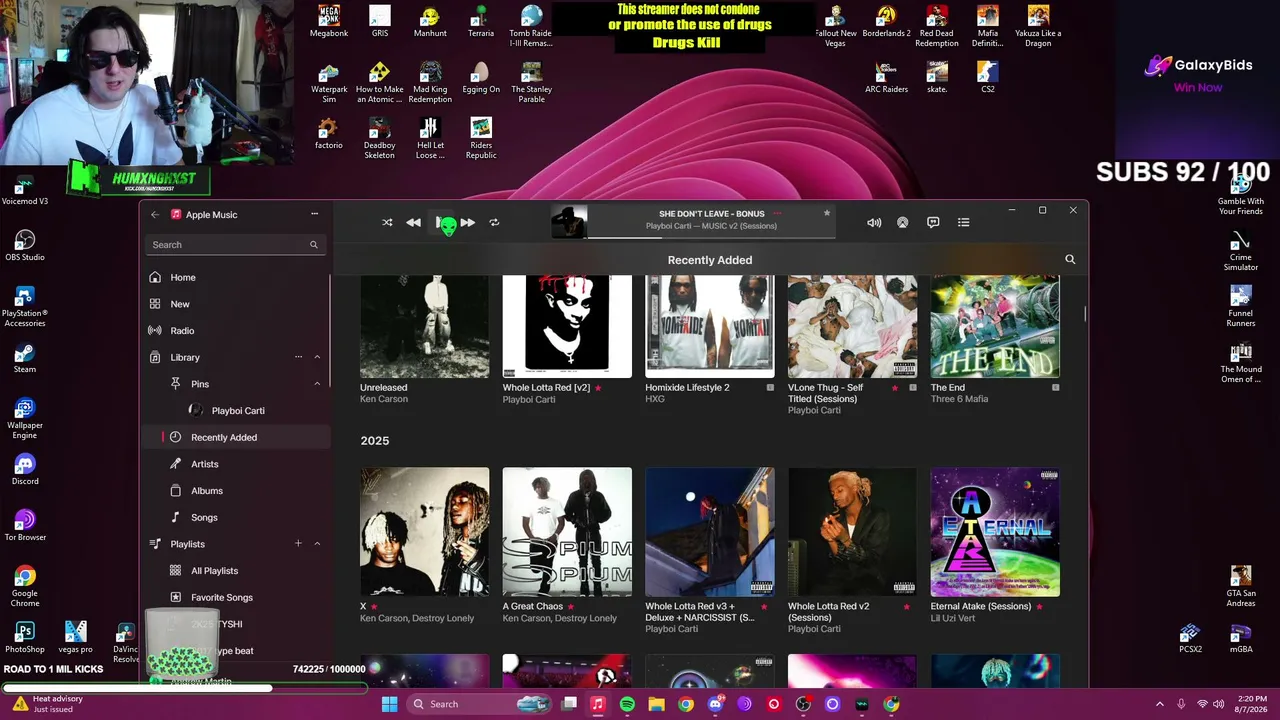Click the Three 6 Mafia artist link
The width and height of the screenshot is (1280, 720).
[959, 399]
